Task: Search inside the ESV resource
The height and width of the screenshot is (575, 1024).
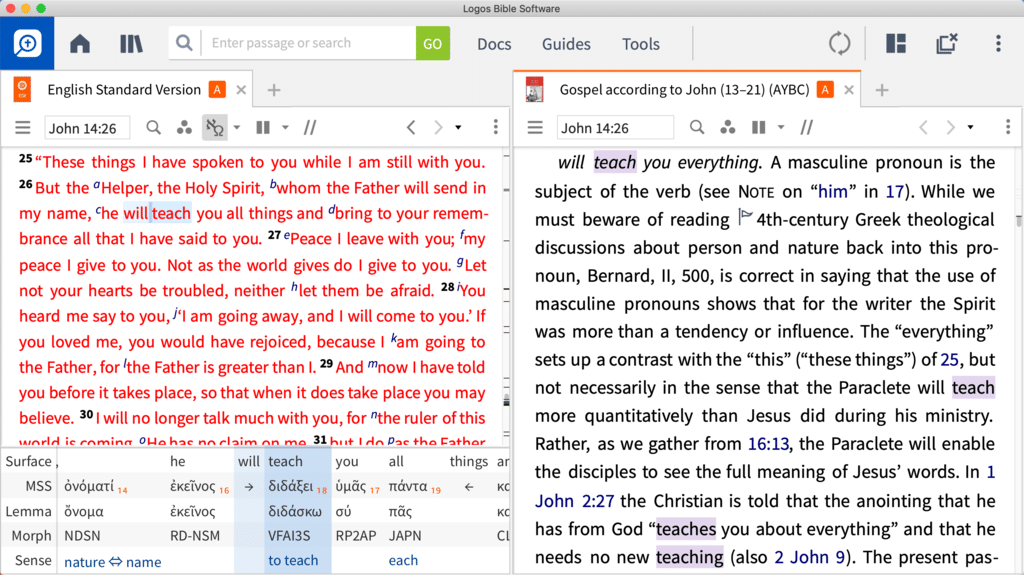Action: pos(153,127)
